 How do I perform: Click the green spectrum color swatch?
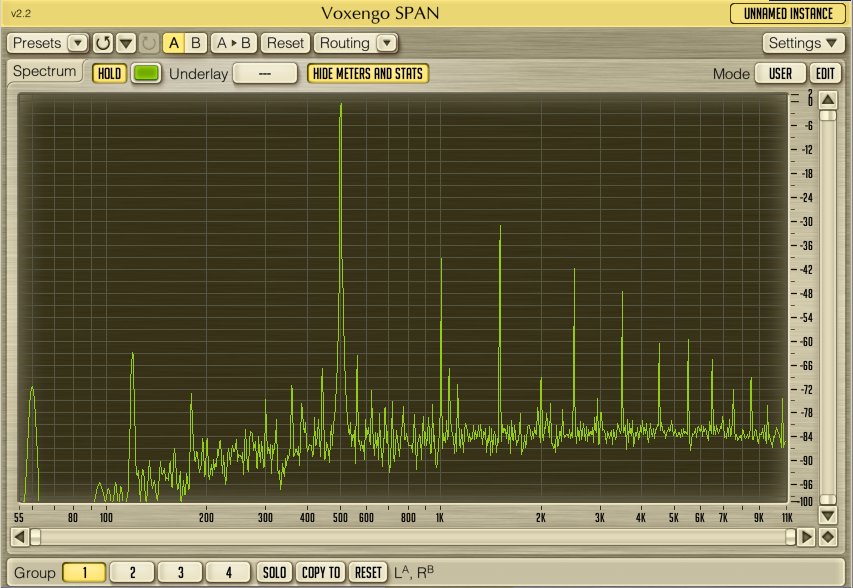pyautogui.click(x=146, y=73)
